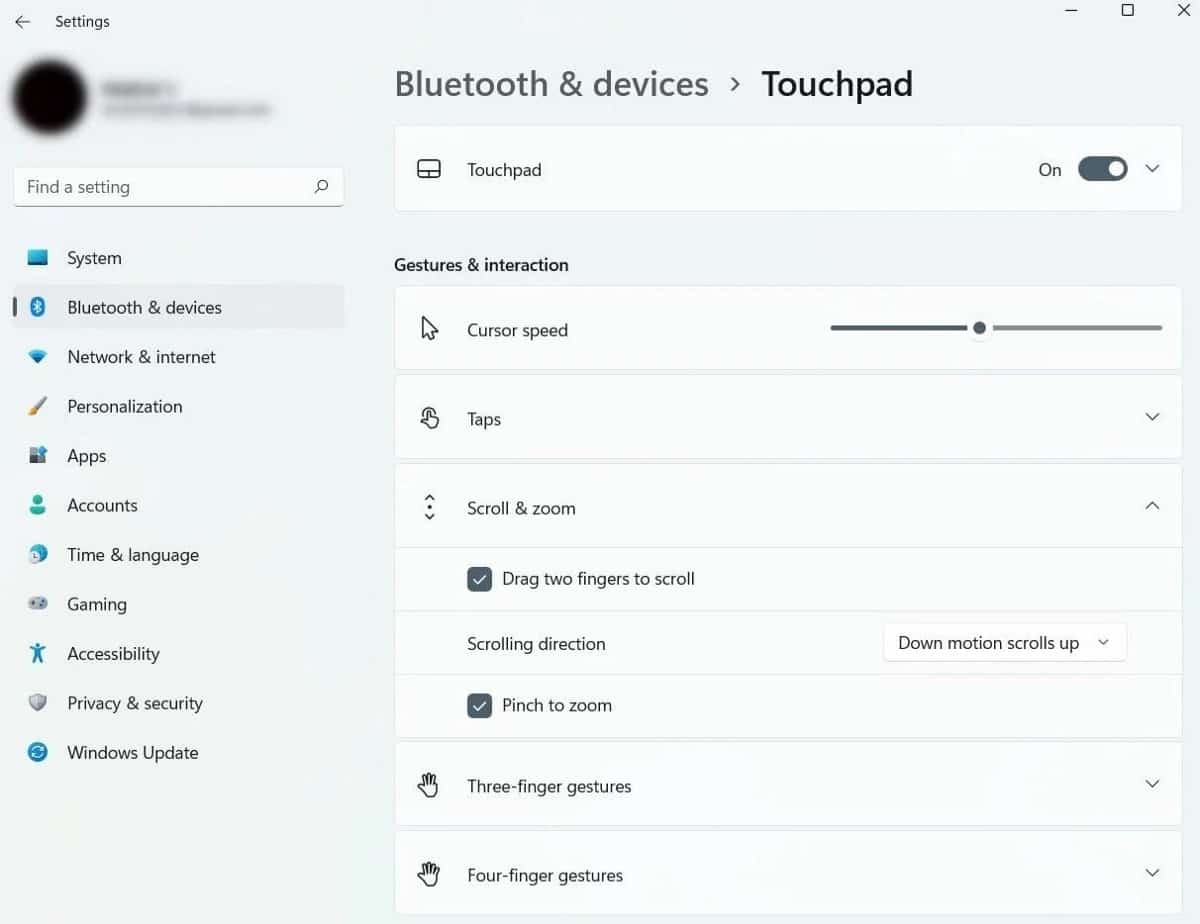Click Bluetooth & devices in the breadcrumb
The image size is (1200, 924).
(550, 84)
